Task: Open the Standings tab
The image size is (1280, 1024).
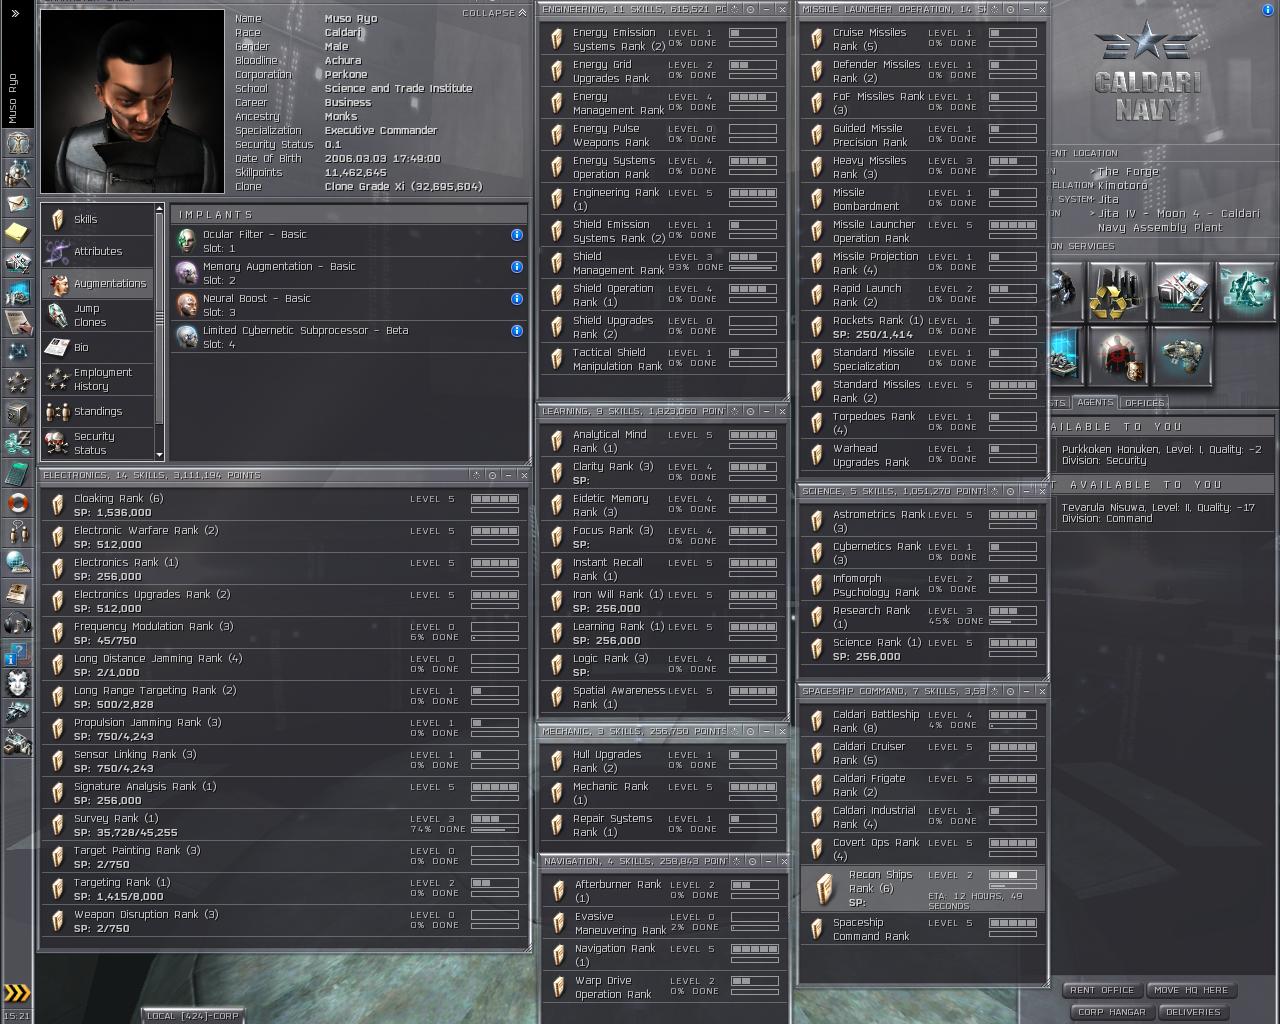Action: click(97, 412)
